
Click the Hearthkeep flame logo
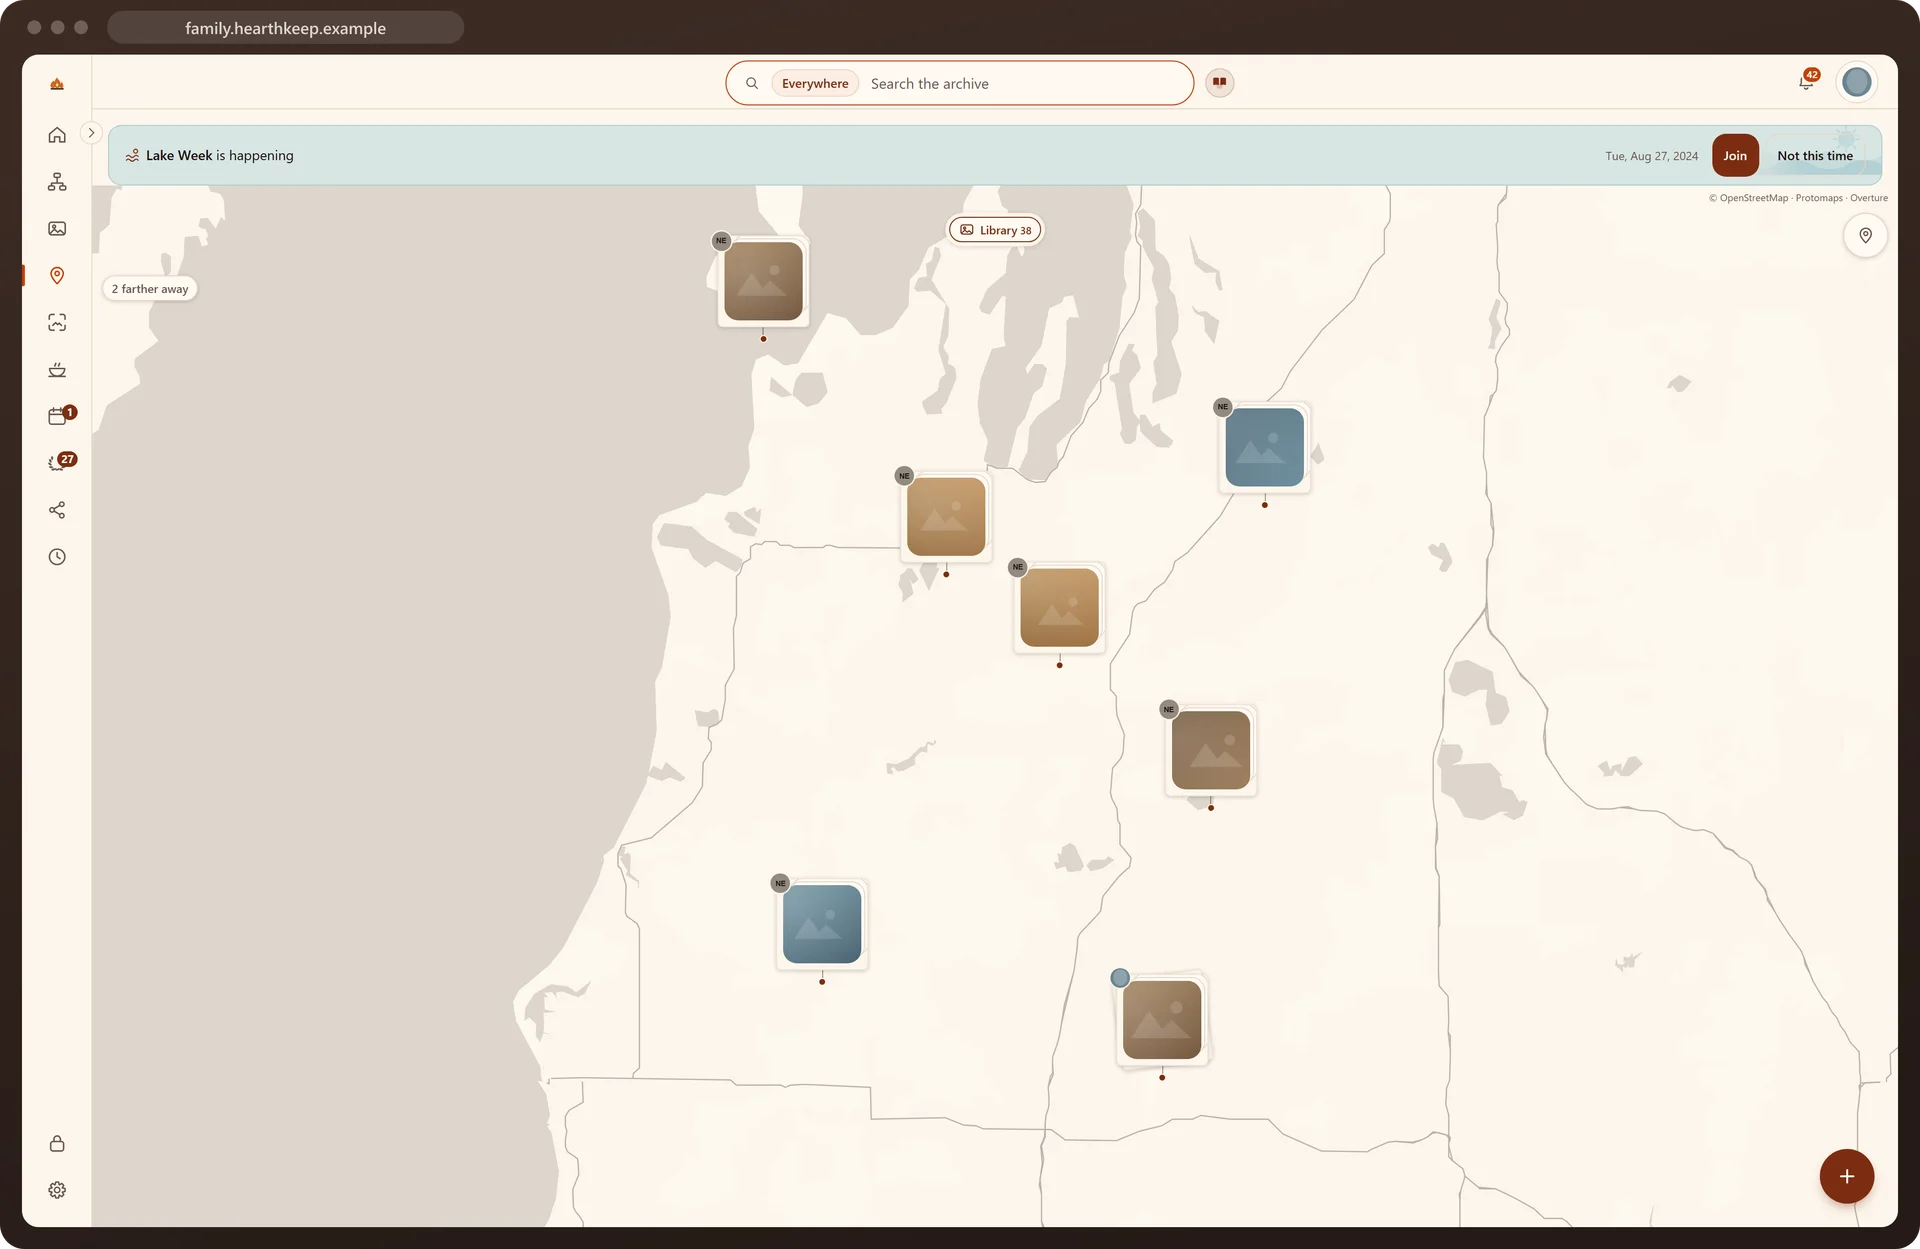(57, 84)
